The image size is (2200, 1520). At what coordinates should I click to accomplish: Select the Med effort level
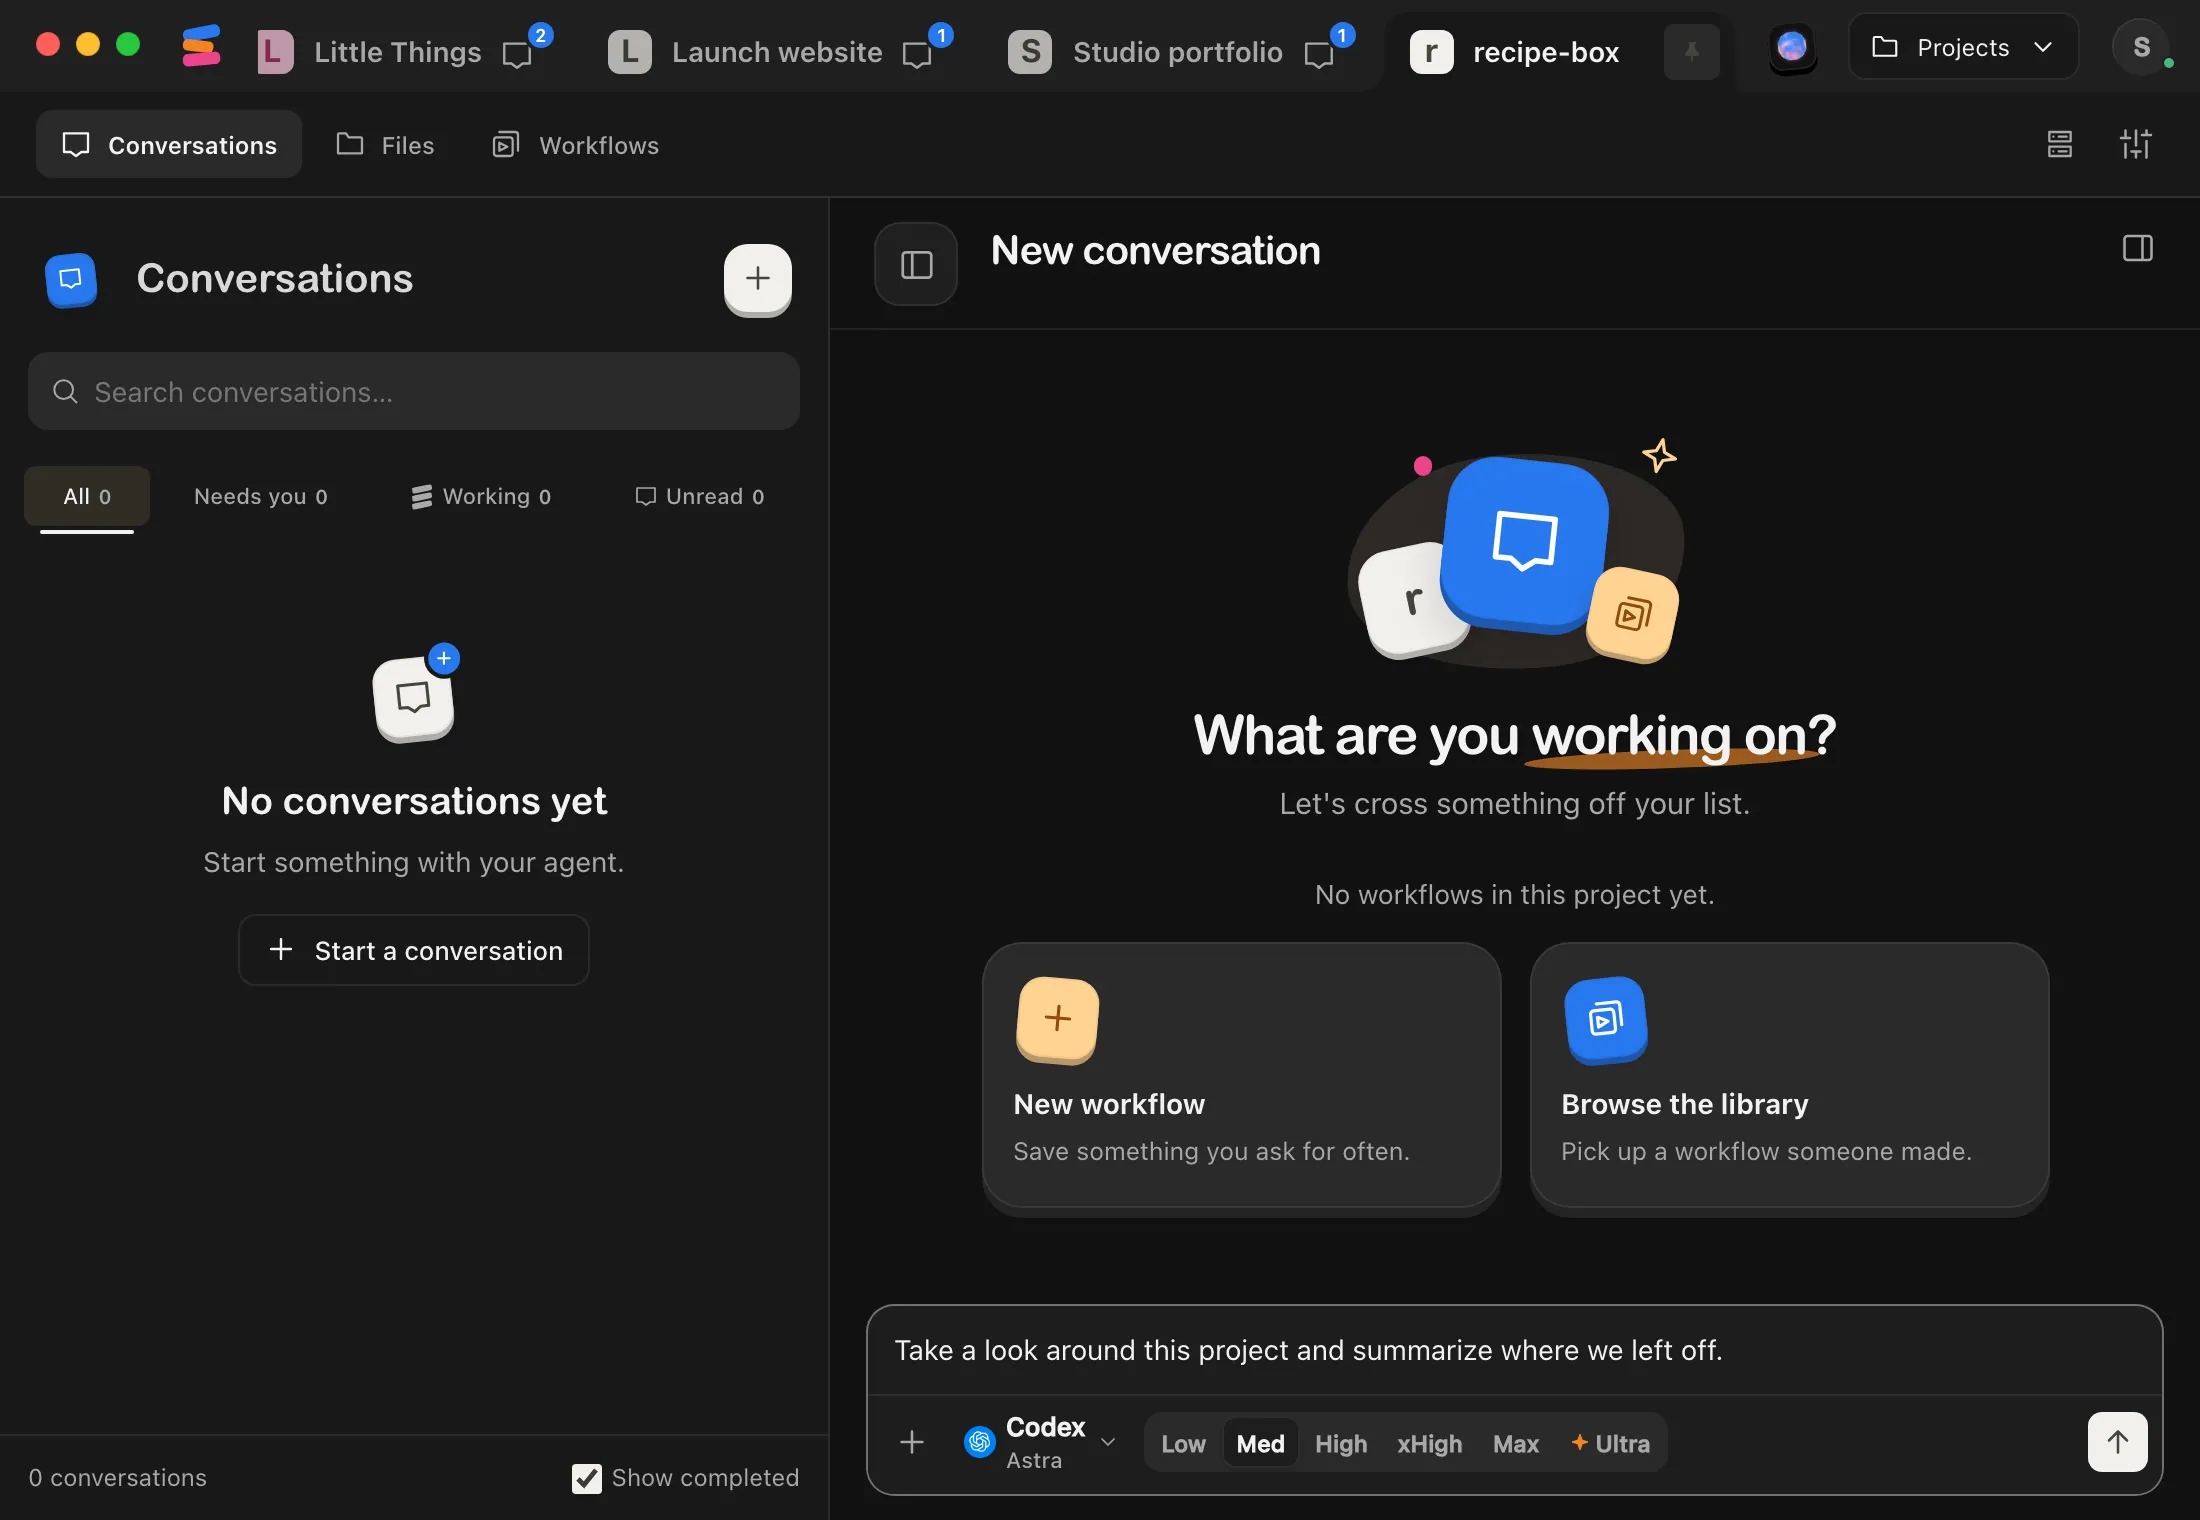(1260, 1443)
